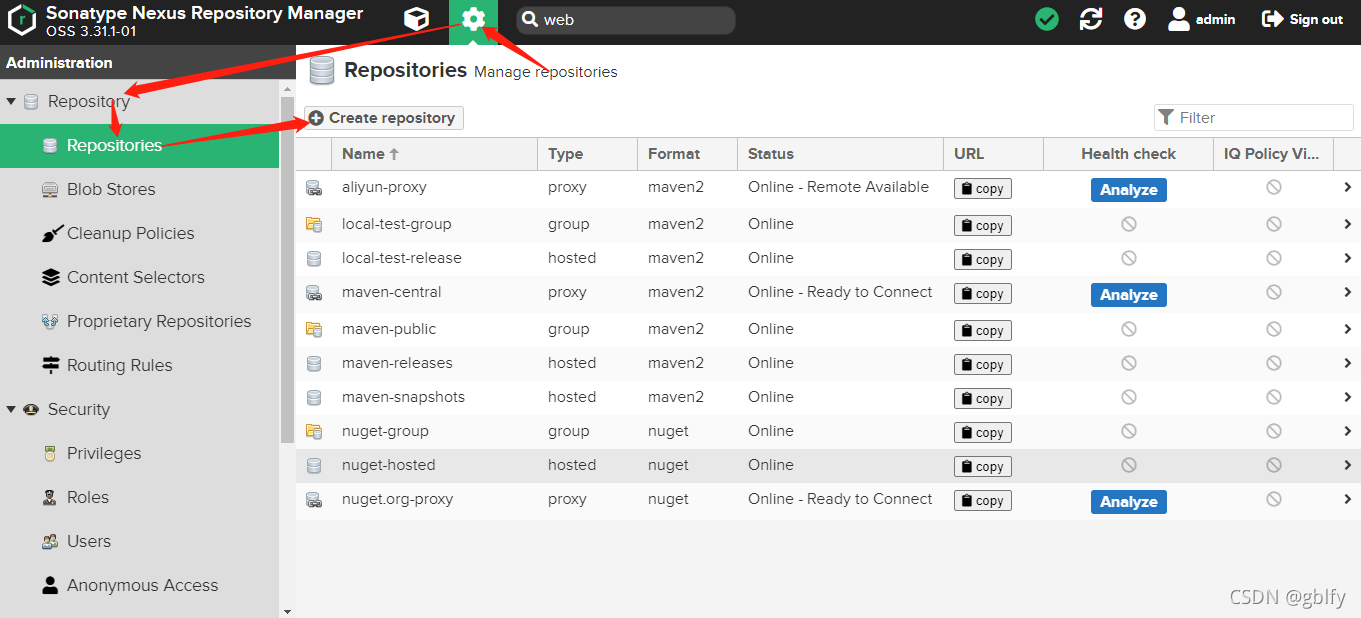Open Blob Stores in the sidebar
The image size is (1361, 618).
tap(139, 189)
